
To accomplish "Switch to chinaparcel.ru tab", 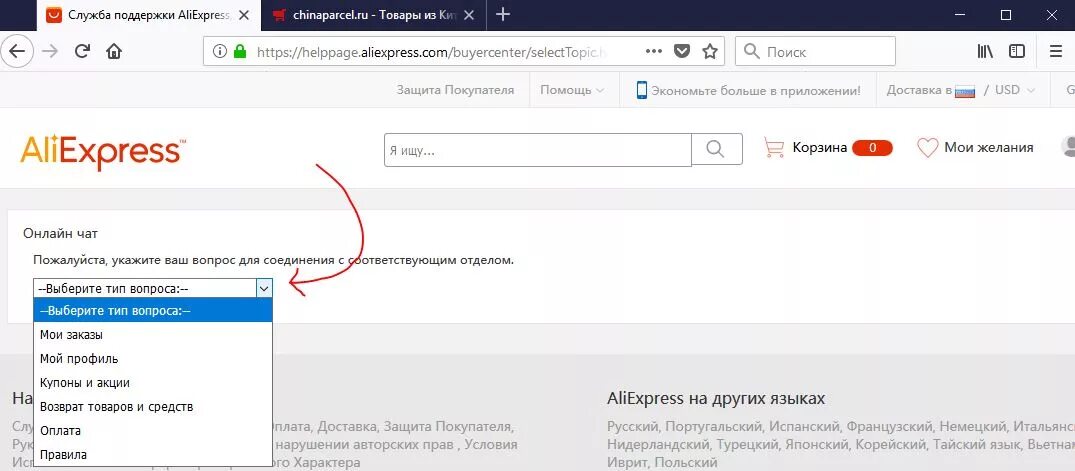I will point(374,15).
